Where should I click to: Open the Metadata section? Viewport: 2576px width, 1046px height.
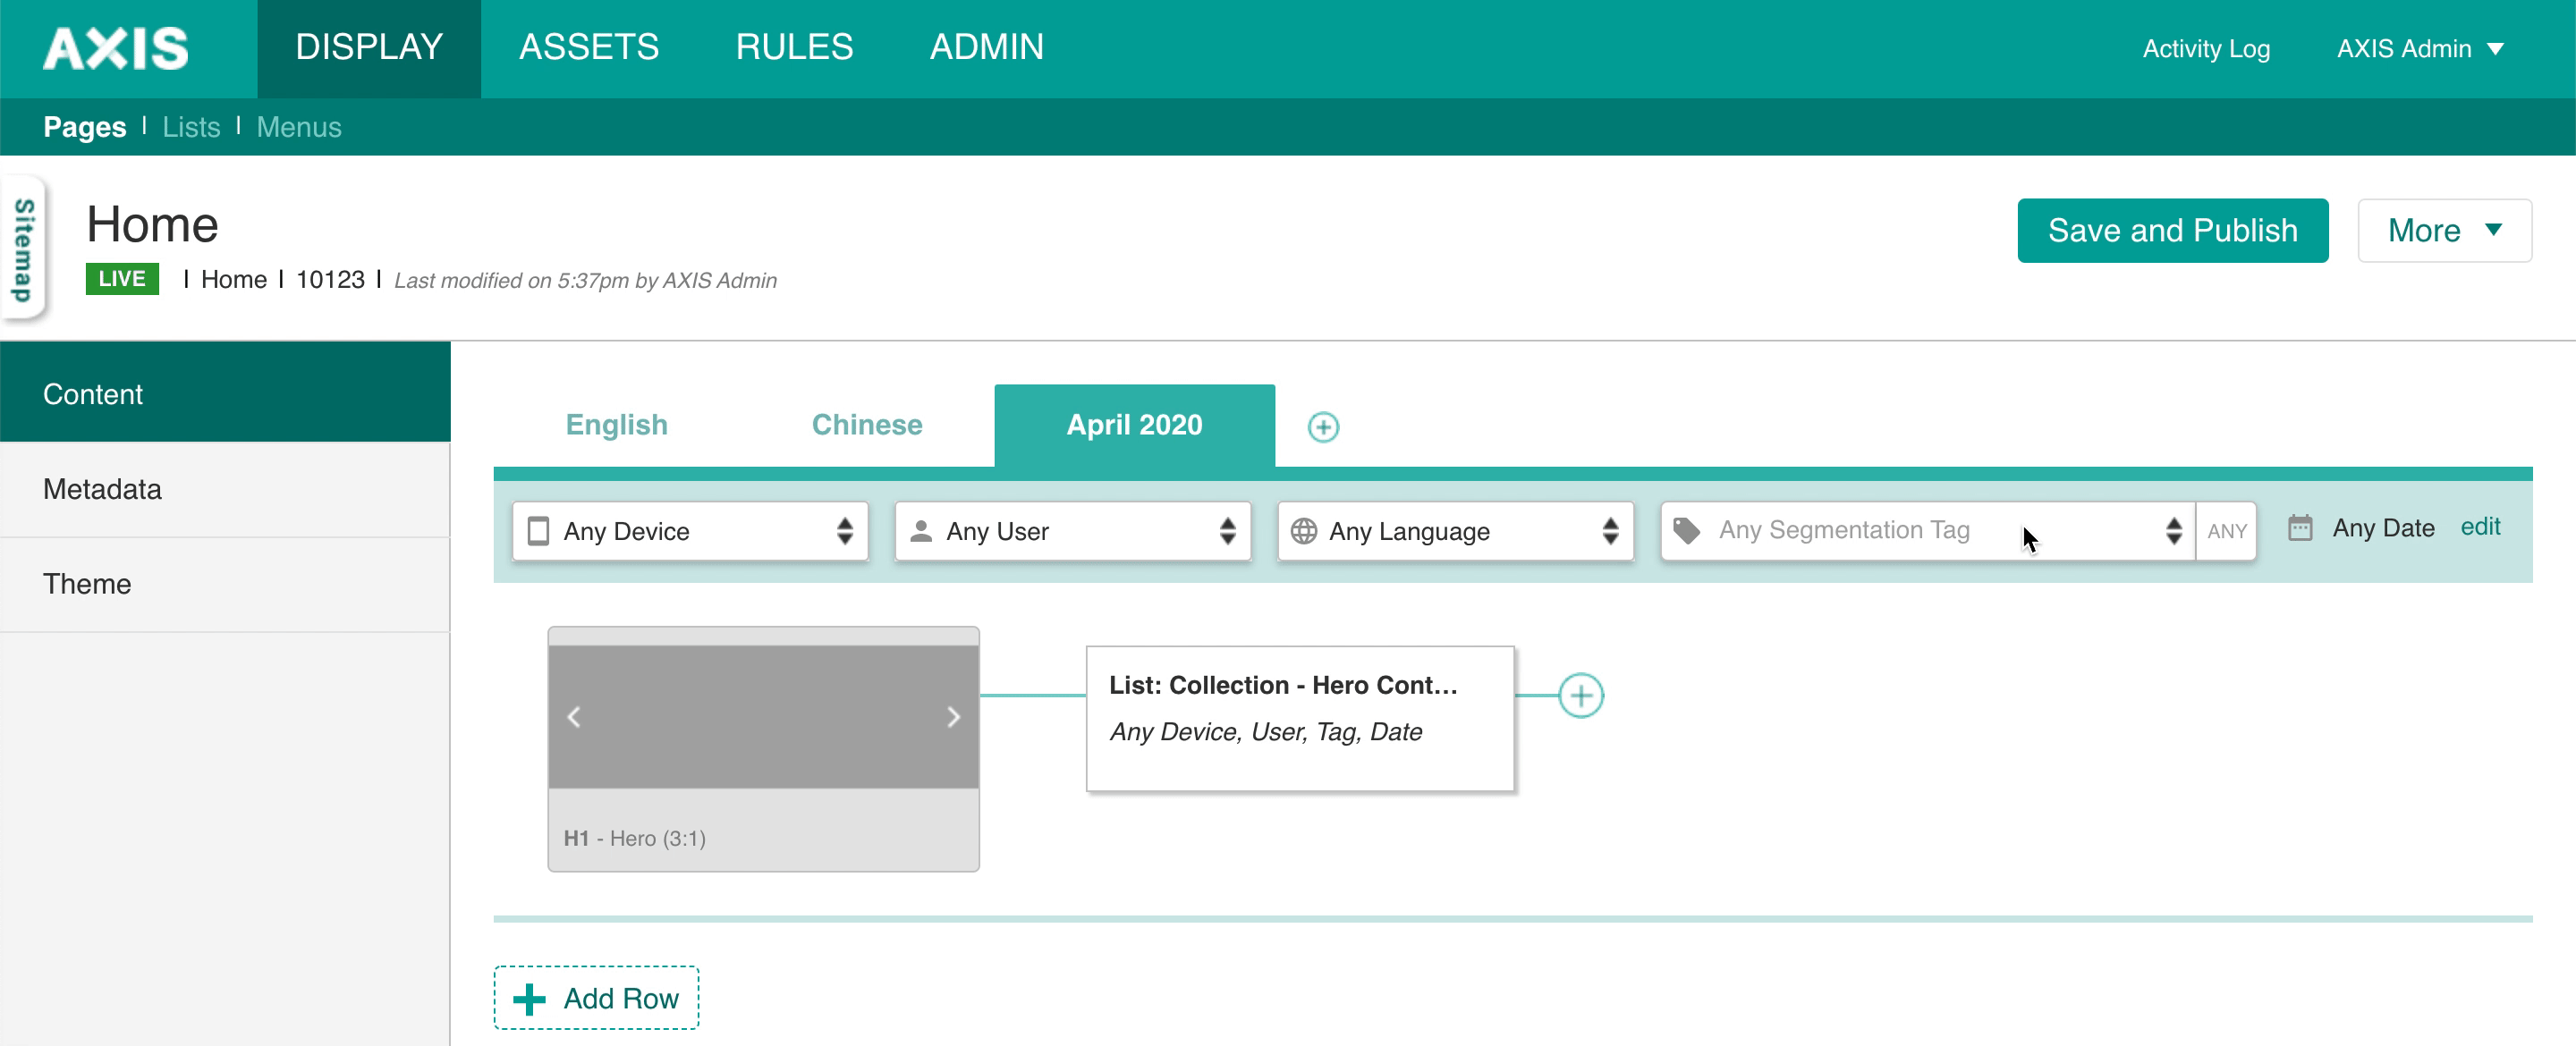coord(225,489)
